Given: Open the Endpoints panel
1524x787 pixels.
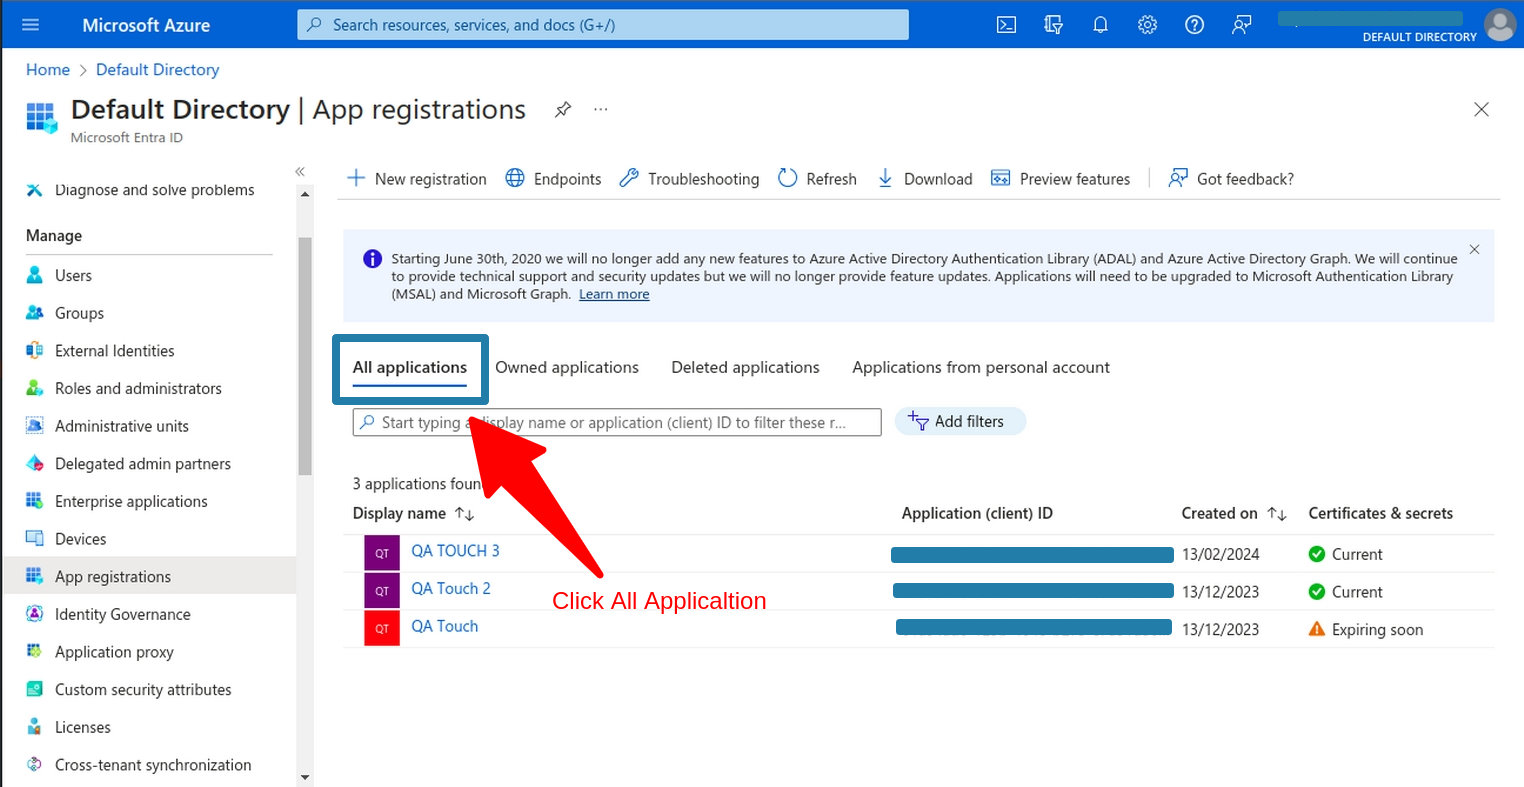Looking at the screenshot, I should (x=553, y=179).
